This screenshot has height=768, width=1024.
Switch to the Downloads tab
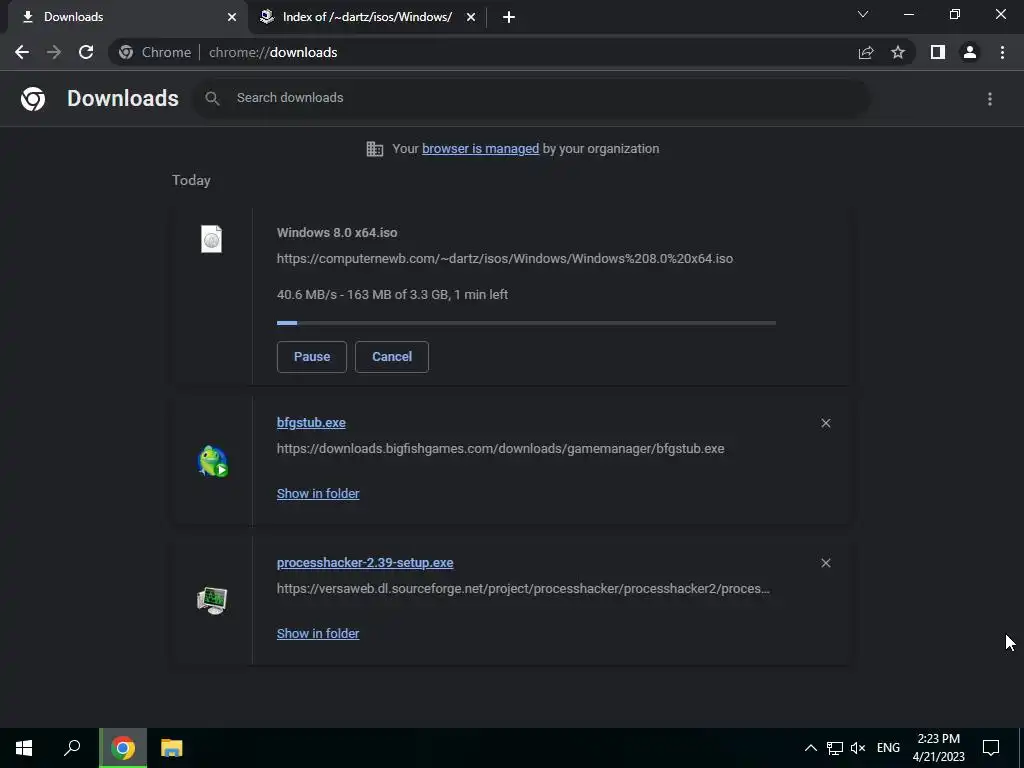127,17
